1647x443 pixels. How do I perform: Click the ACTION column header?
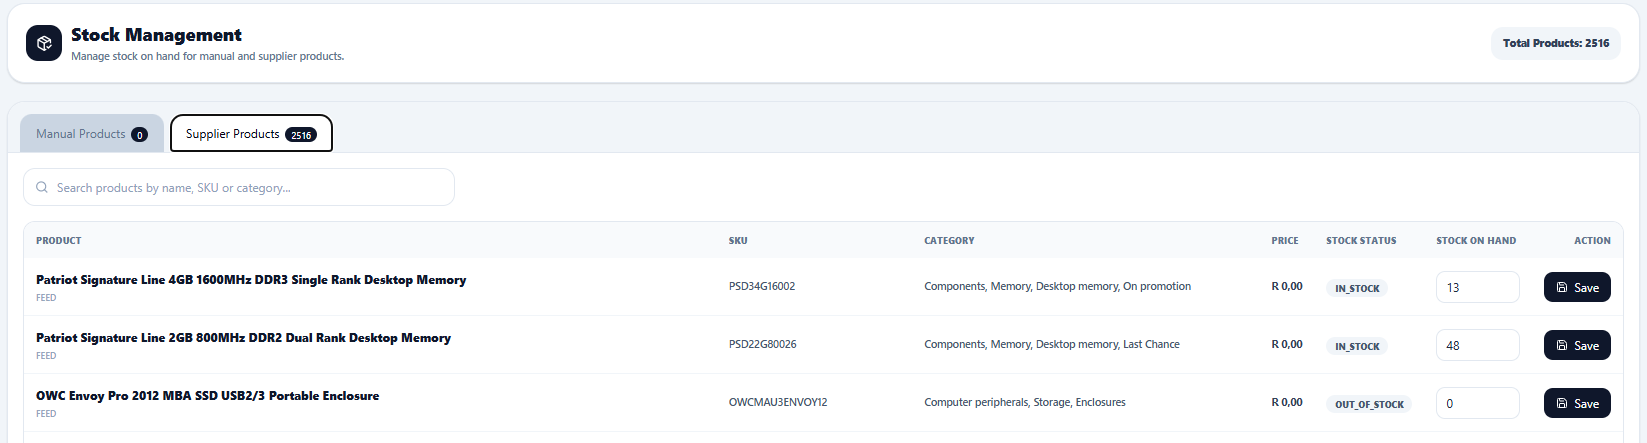1592,241
